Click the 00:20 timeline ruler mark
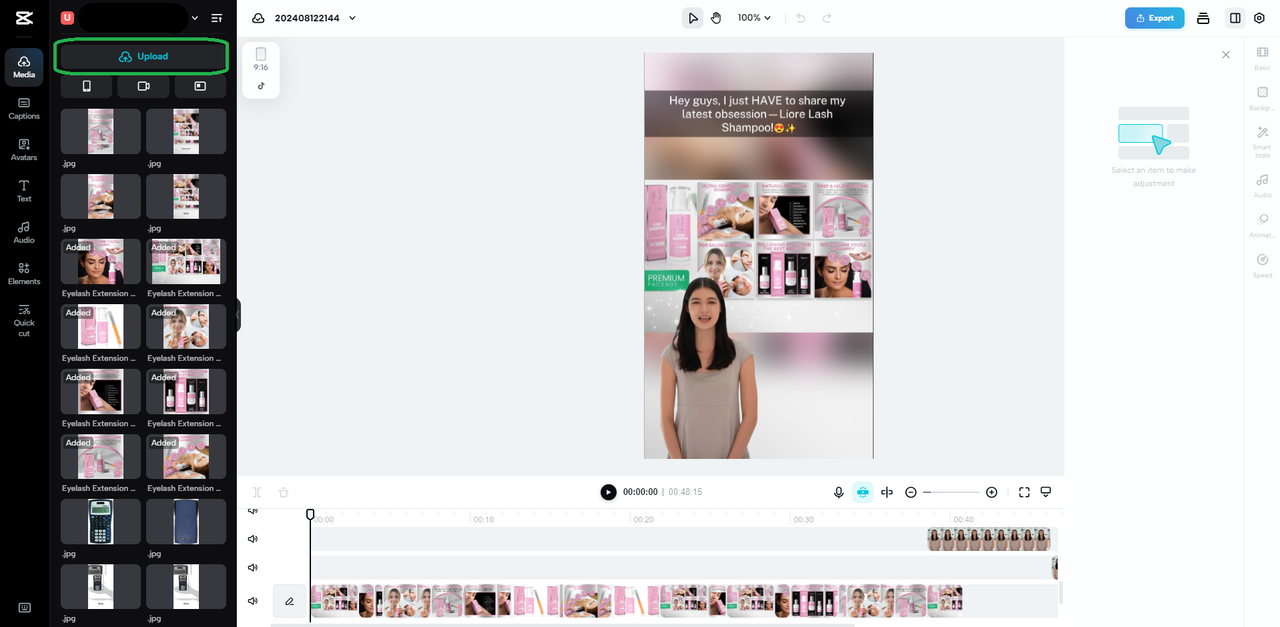The width and height of the screenshot is (1280, 627). click(x=643, y=519)
